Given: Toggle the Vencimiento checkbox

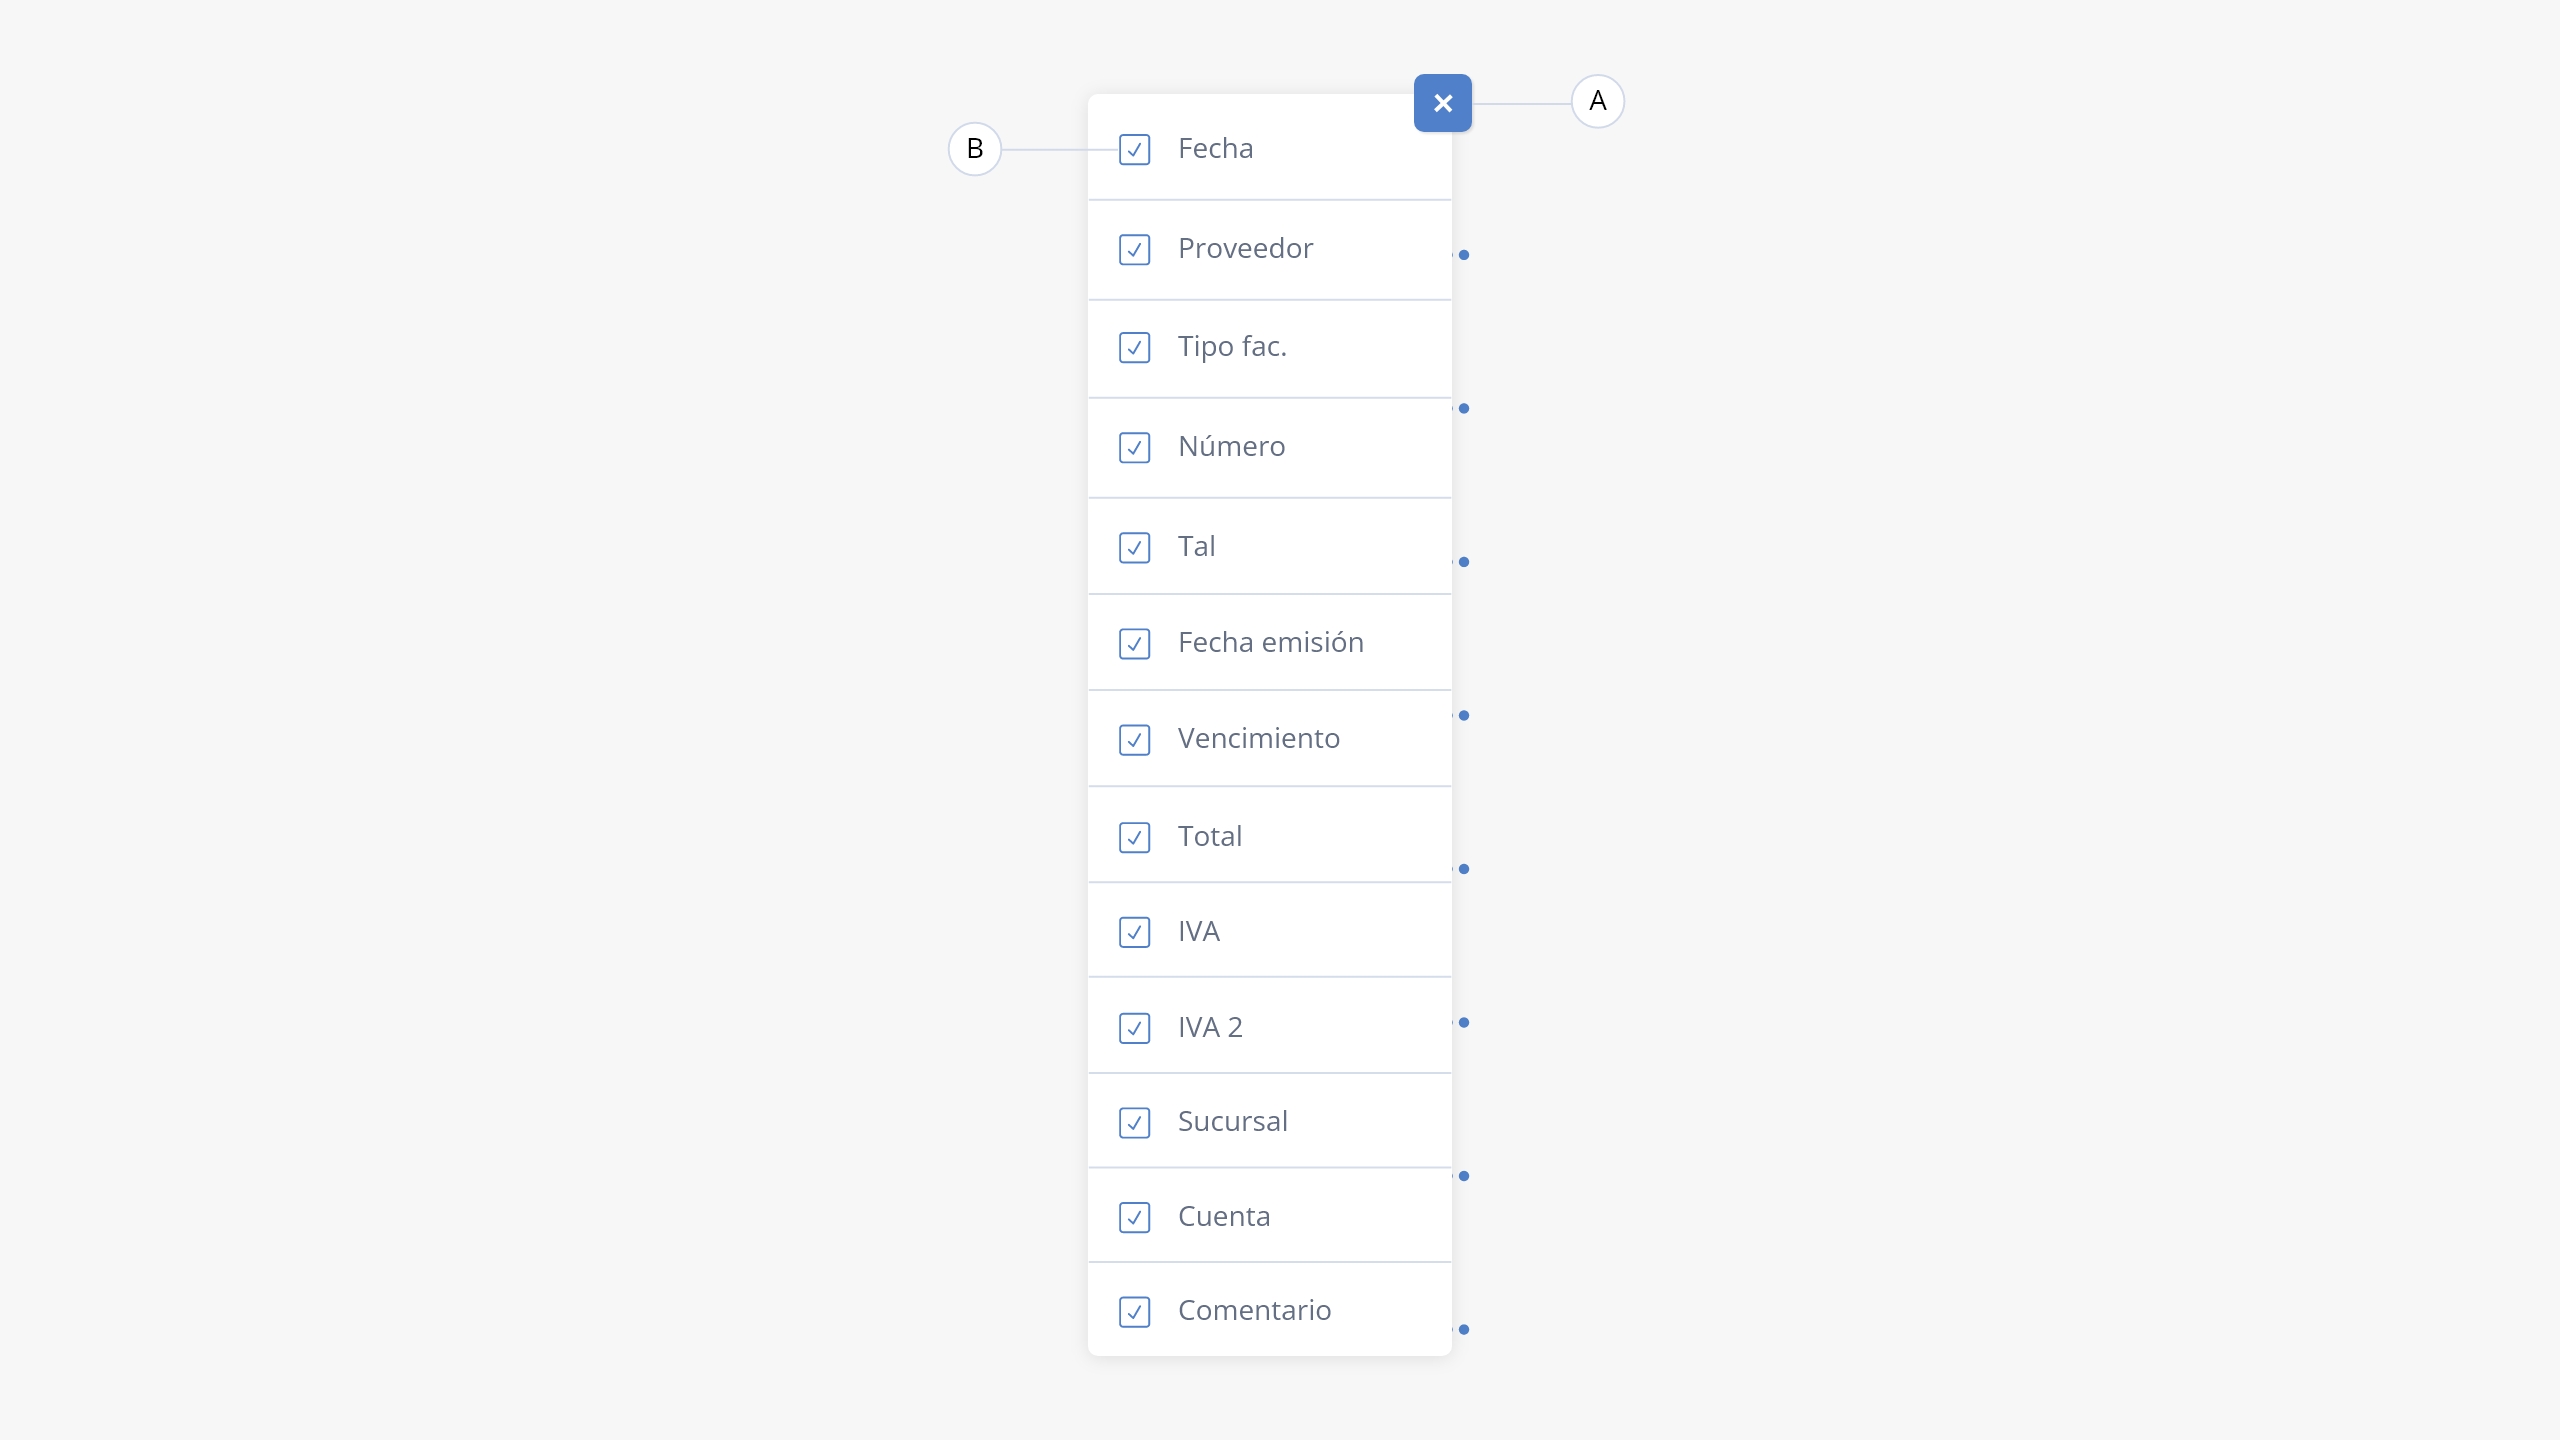Looking at the screenshot, I should pos(1134,739).
